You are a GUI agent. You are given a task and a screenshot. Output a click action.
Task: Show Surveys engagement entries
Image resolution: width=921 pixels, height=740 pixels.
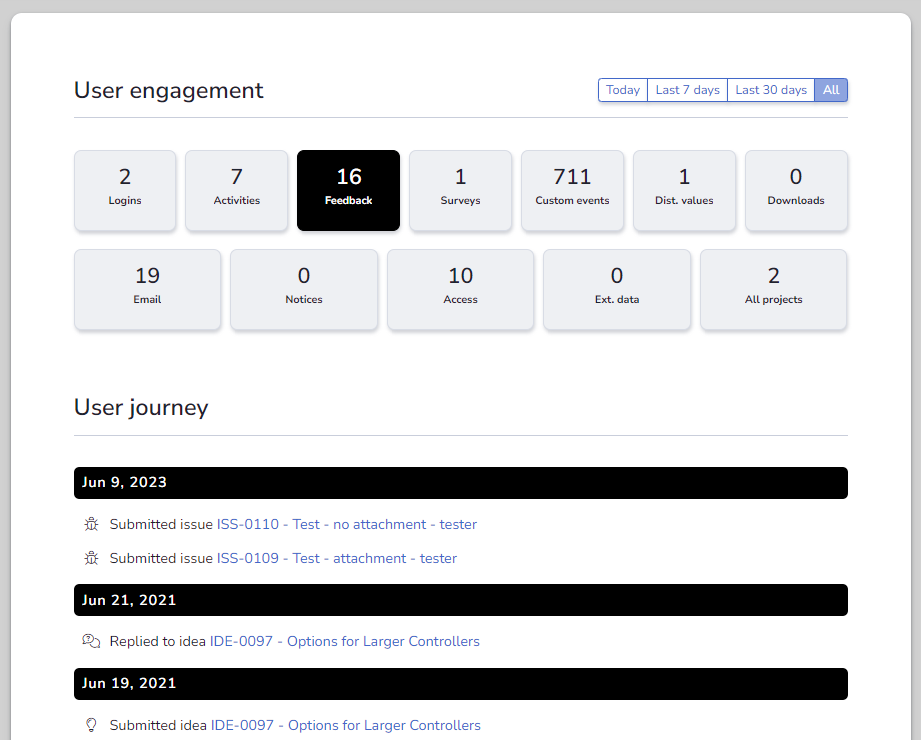[460, 190]
